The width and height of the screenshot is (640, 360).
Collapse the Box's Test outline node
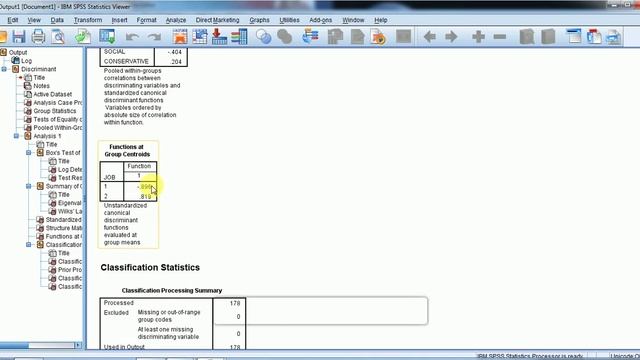(29, 153)
